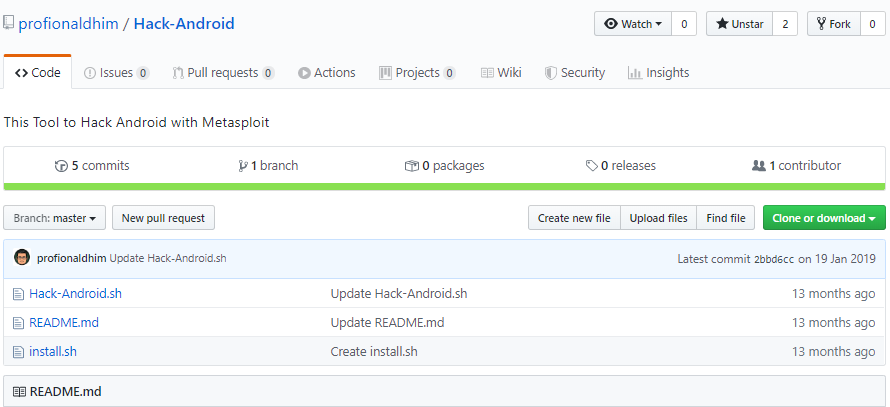The width and height of the screenshot is (890, 407).
Task: Click profionaldhim's avatar in commit bar
Action: pos(22,257)
